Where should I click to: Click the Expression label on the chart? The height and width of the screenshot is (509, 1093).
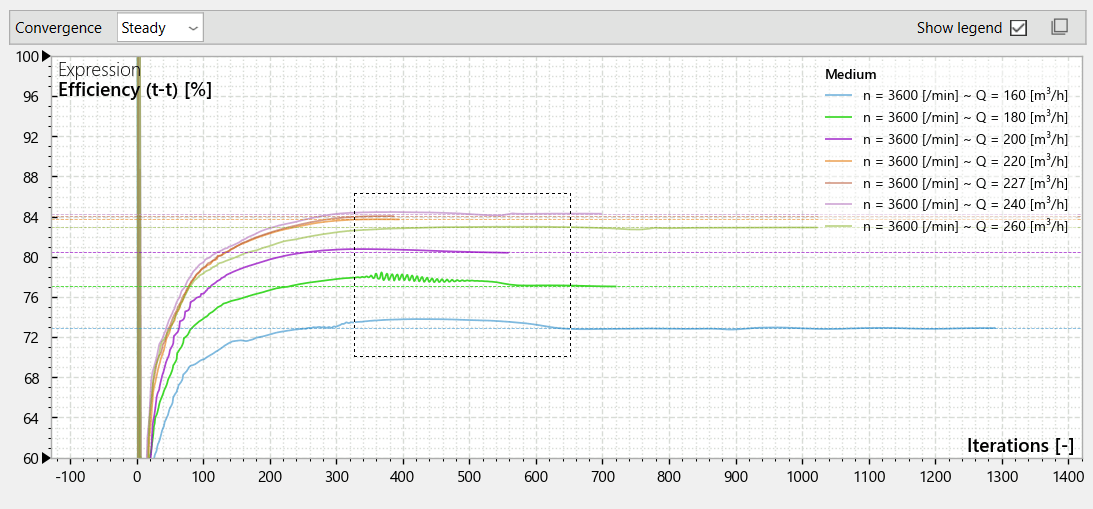tap(99, 70)
